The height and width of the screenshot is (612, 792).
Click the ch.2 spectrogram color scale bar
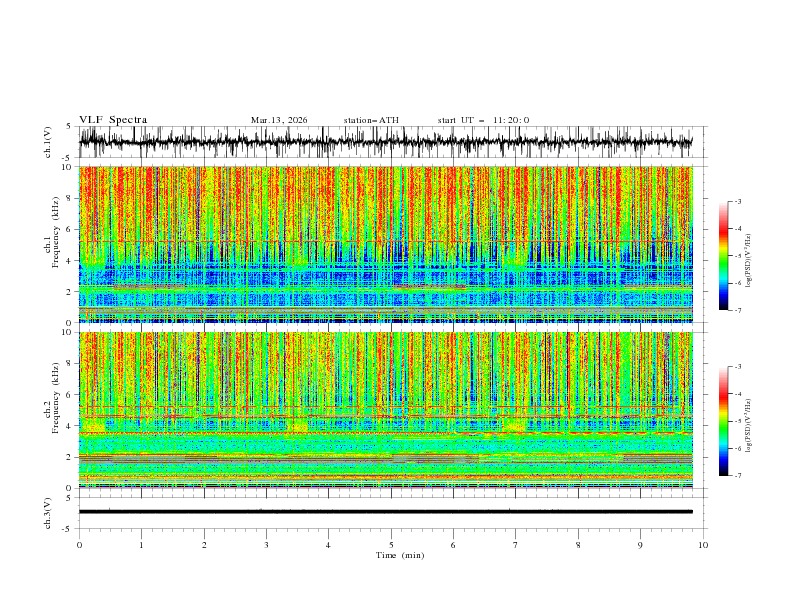723,421
